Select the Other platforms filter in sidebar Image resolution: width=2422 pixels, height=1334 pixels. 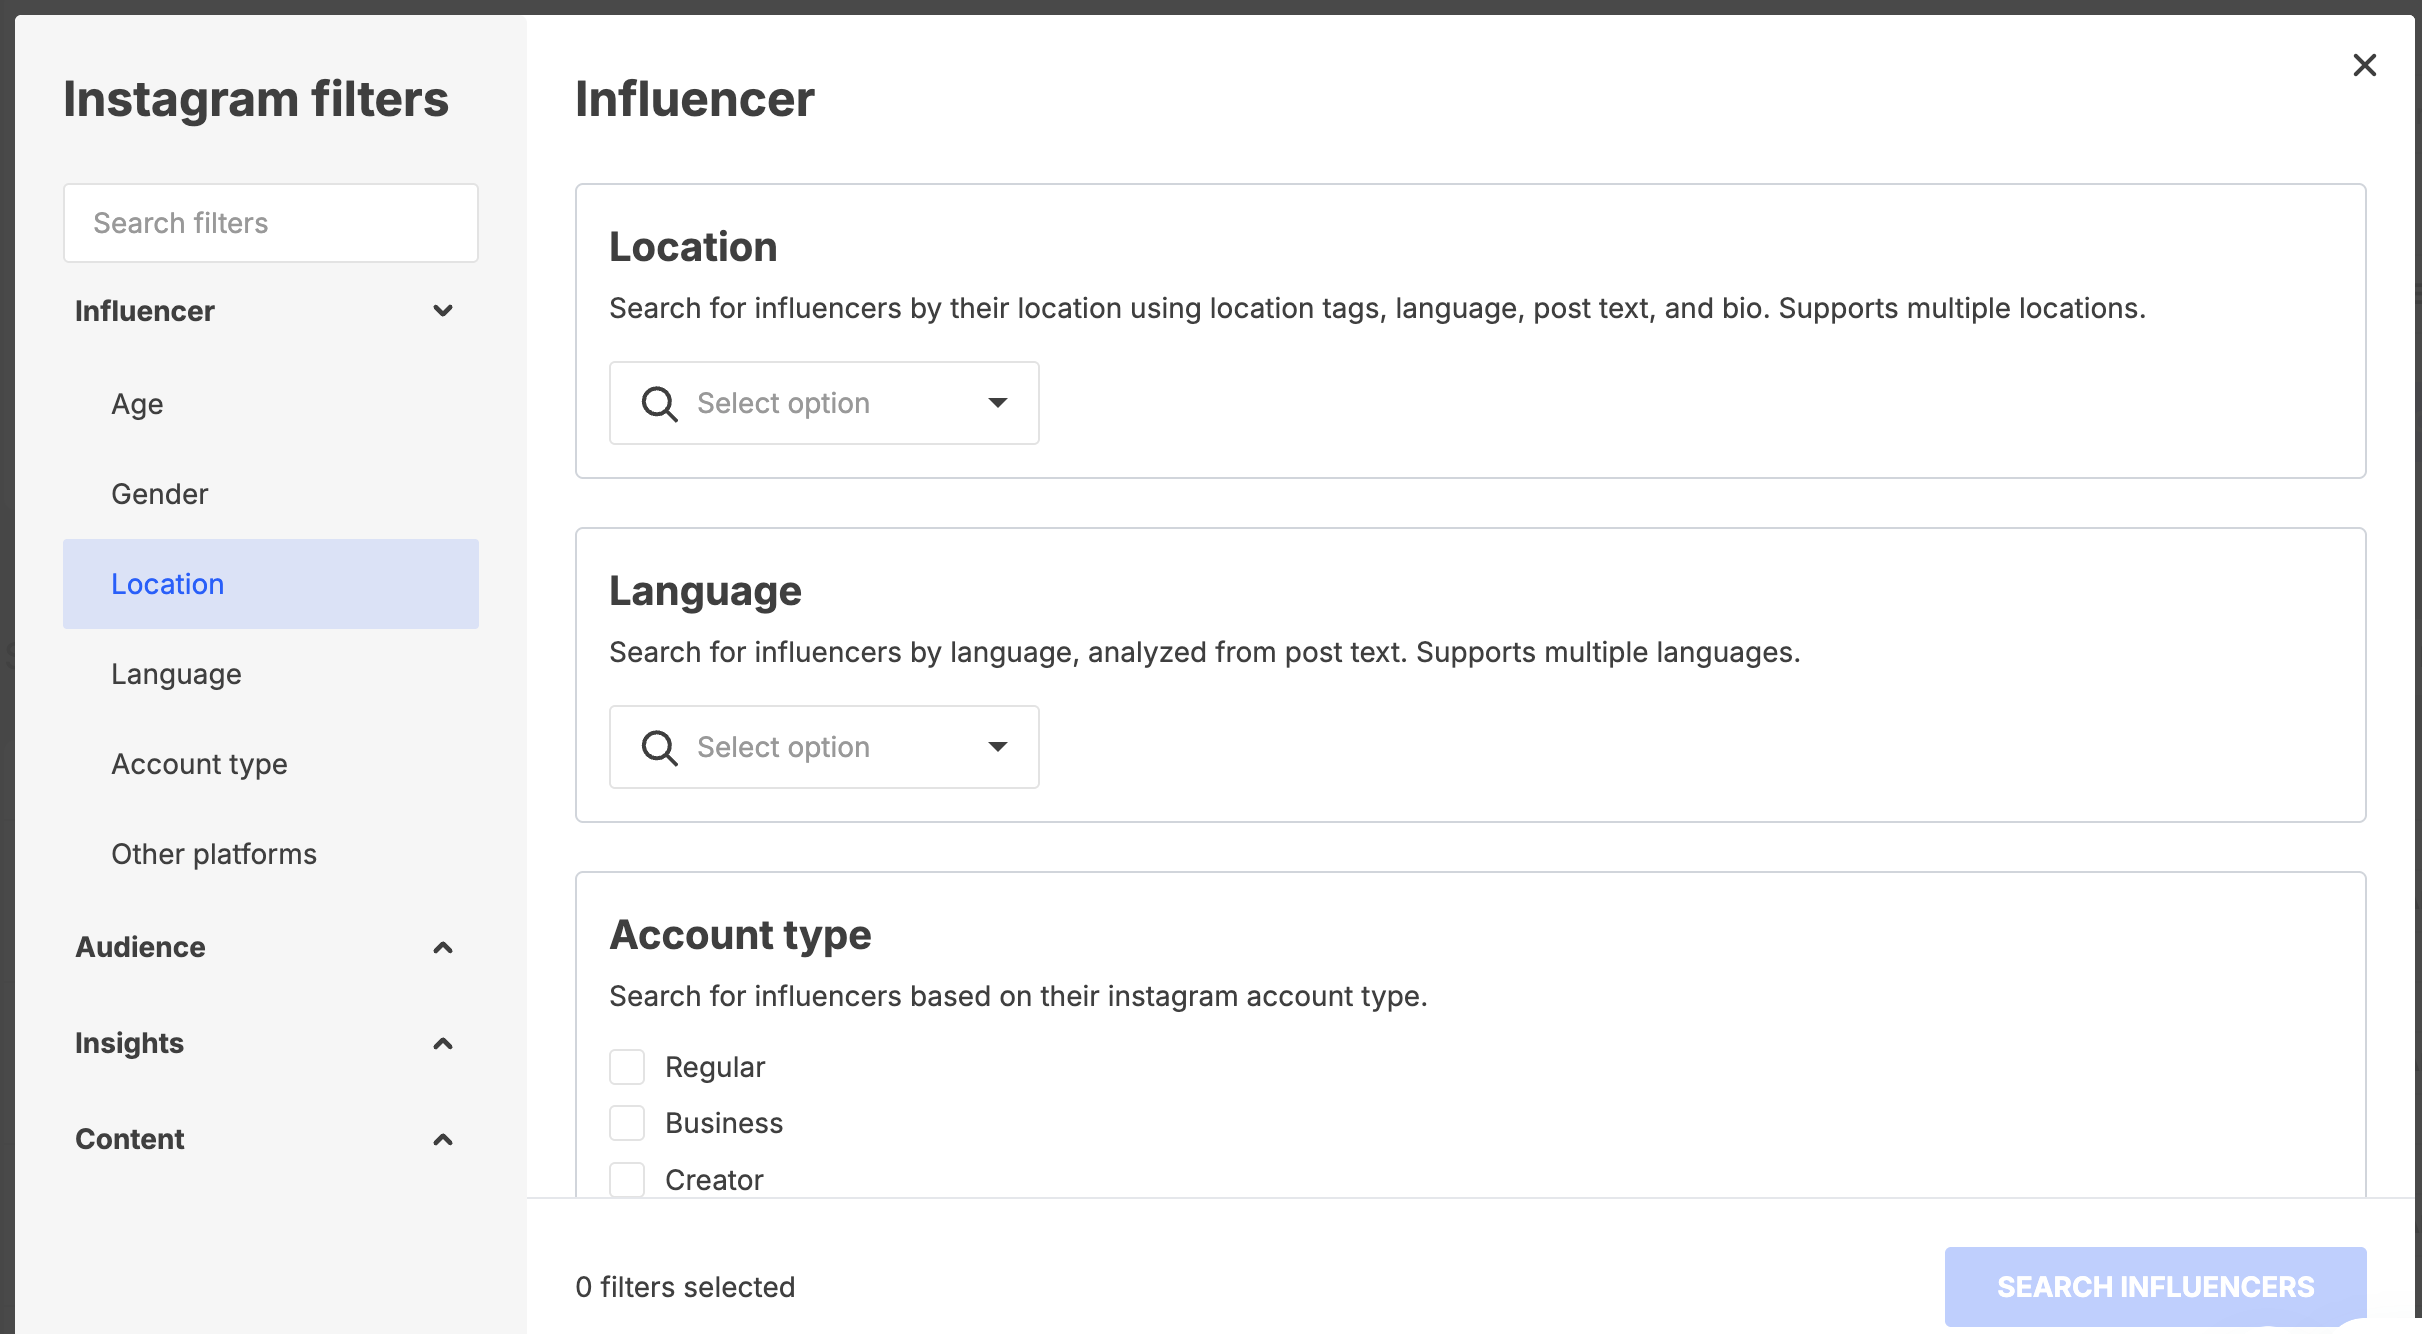(x=271, y=854)
